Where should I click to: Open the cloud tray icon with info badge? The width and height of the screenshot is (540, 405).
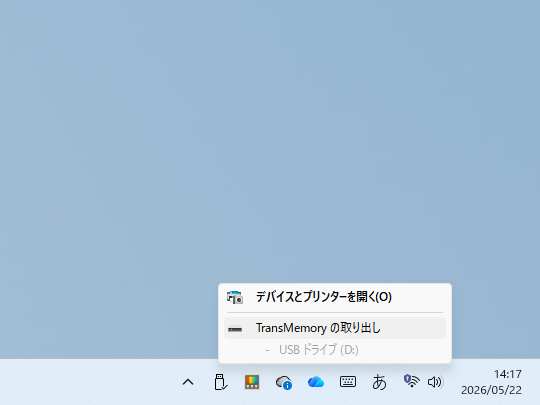284,382
